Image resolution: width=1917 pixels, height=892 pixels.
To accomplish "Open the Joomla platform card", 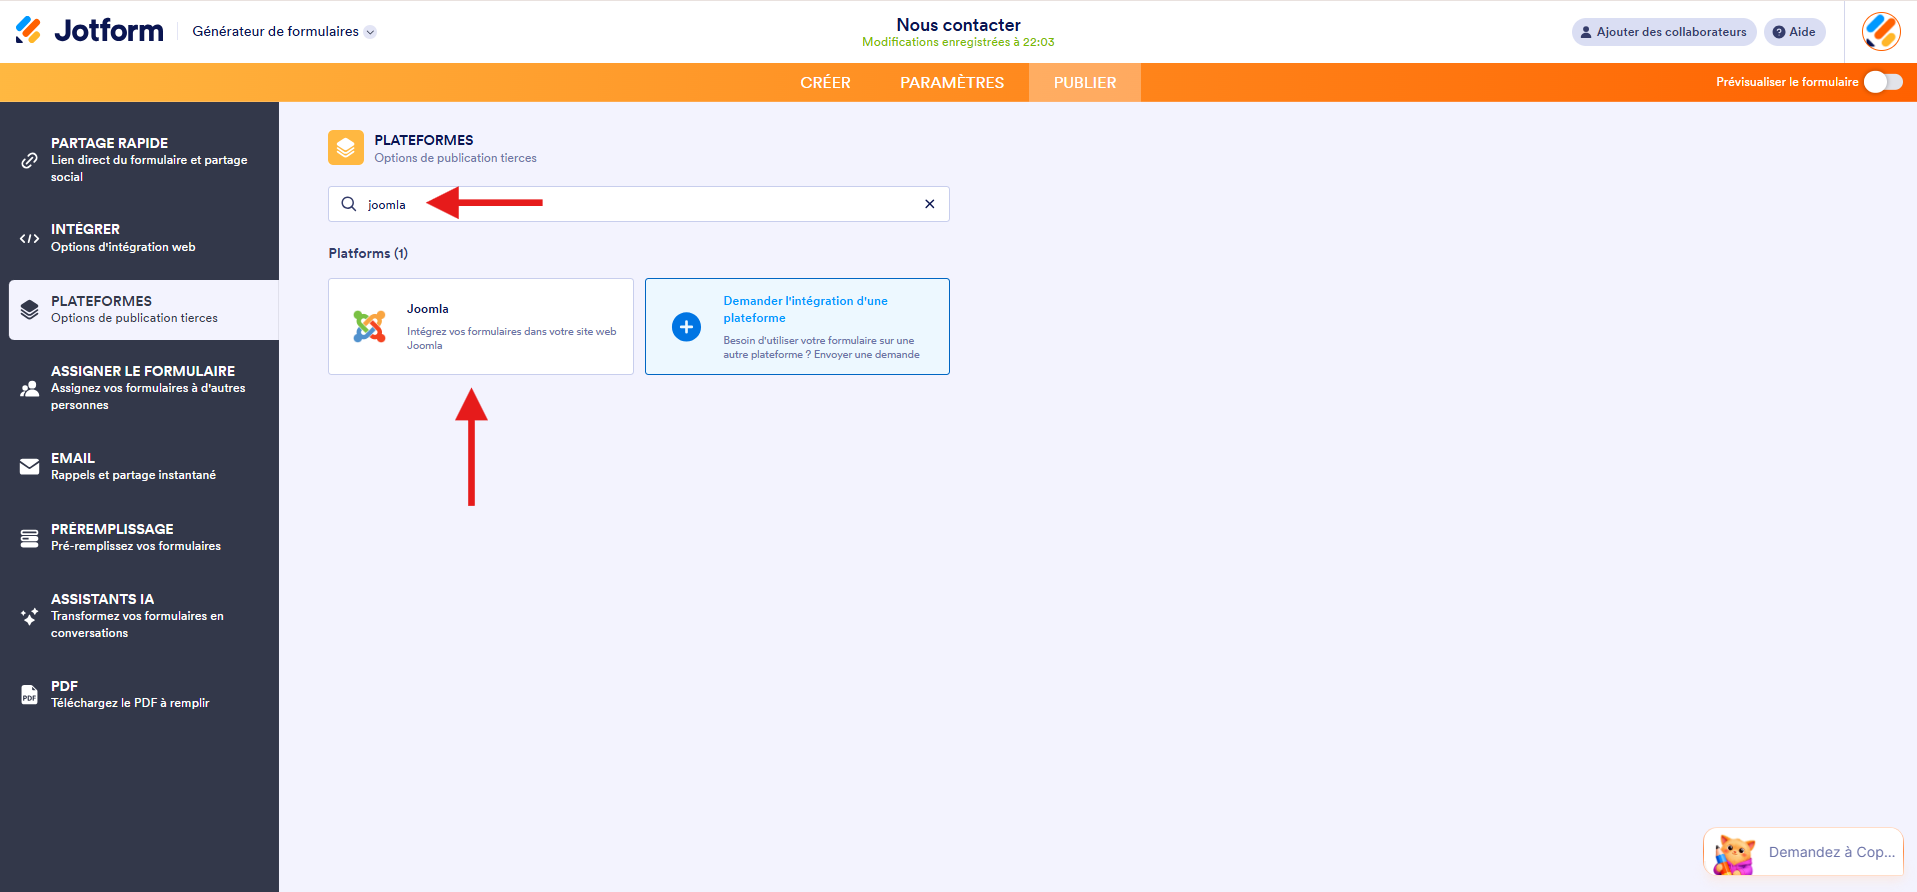I will 481,327.
